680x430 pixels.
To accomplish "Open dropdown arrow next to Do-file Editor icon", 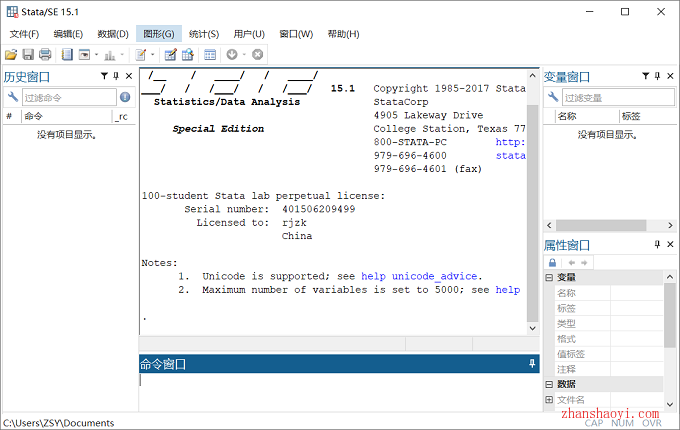I will (153, 55).
